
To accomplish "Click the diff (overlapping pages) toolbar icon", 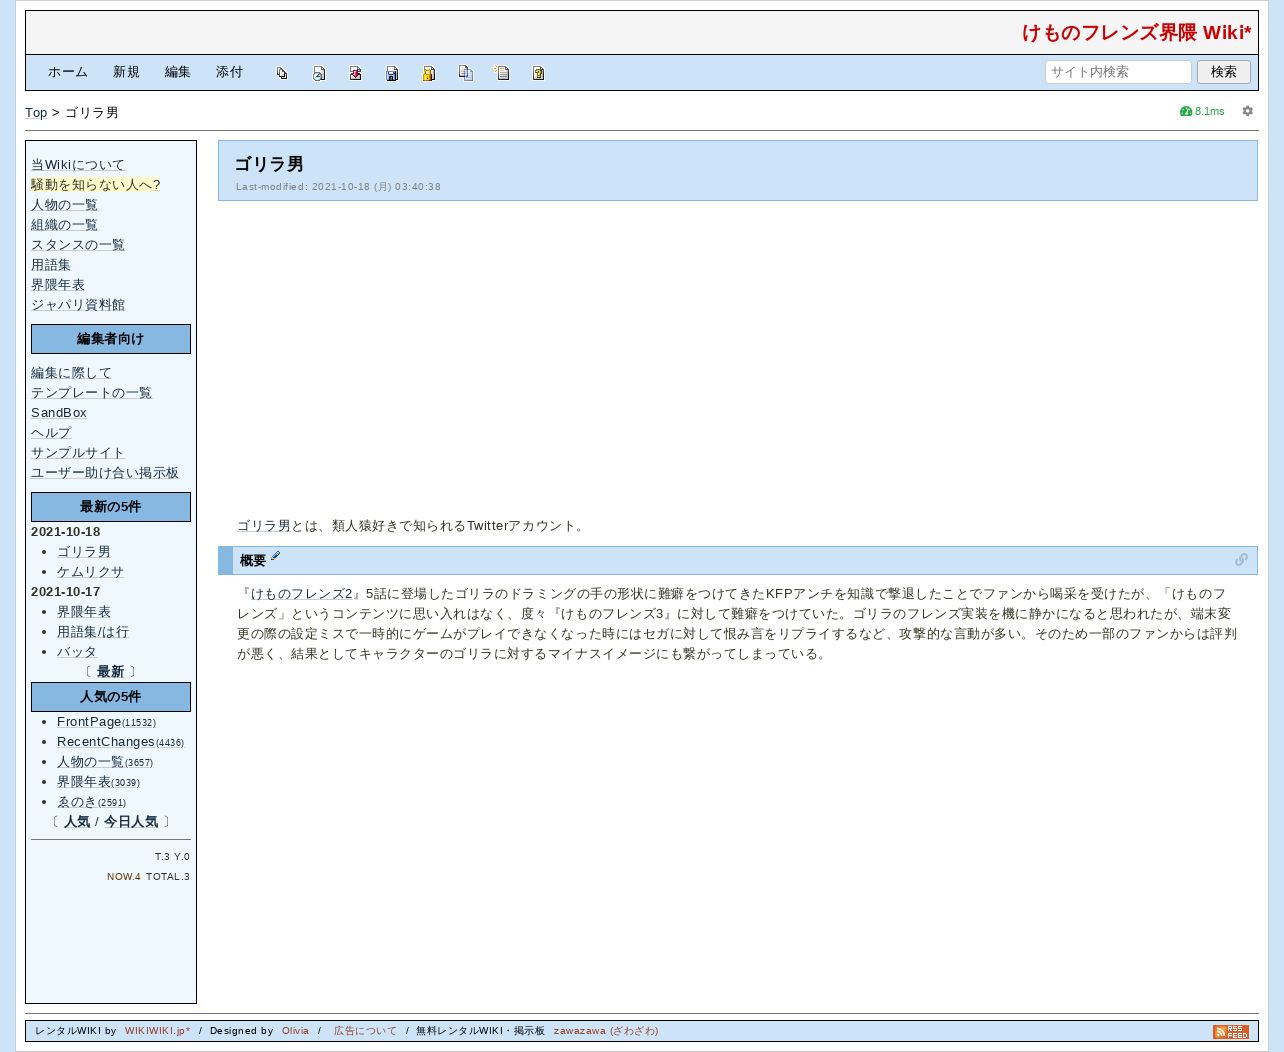I will pyautogui.click(x=282, y=73).
